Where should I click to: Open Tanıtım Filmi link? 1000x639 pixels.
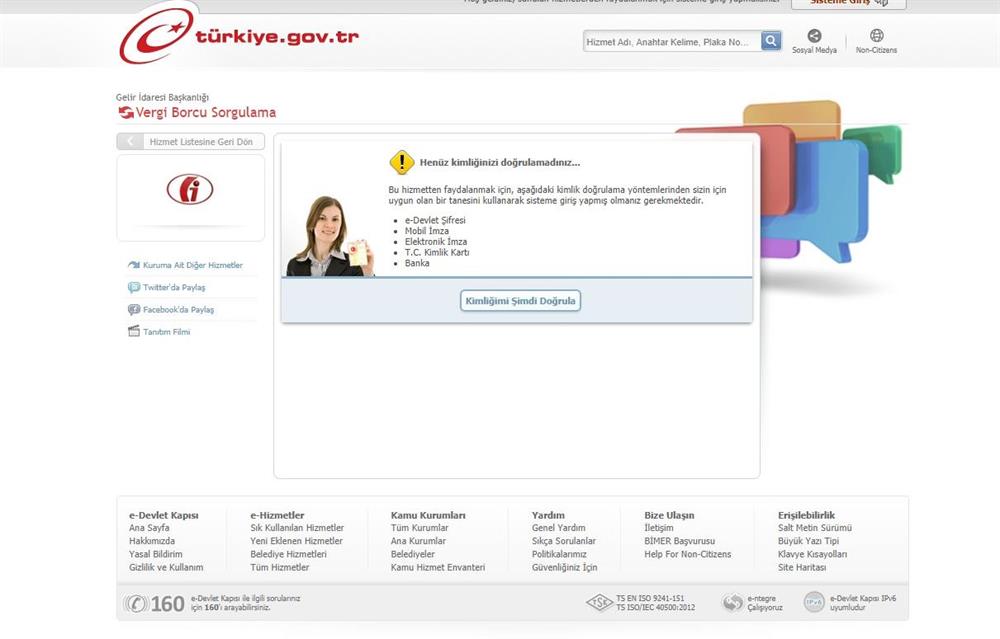pyautogui.click(x=166, y=332)
